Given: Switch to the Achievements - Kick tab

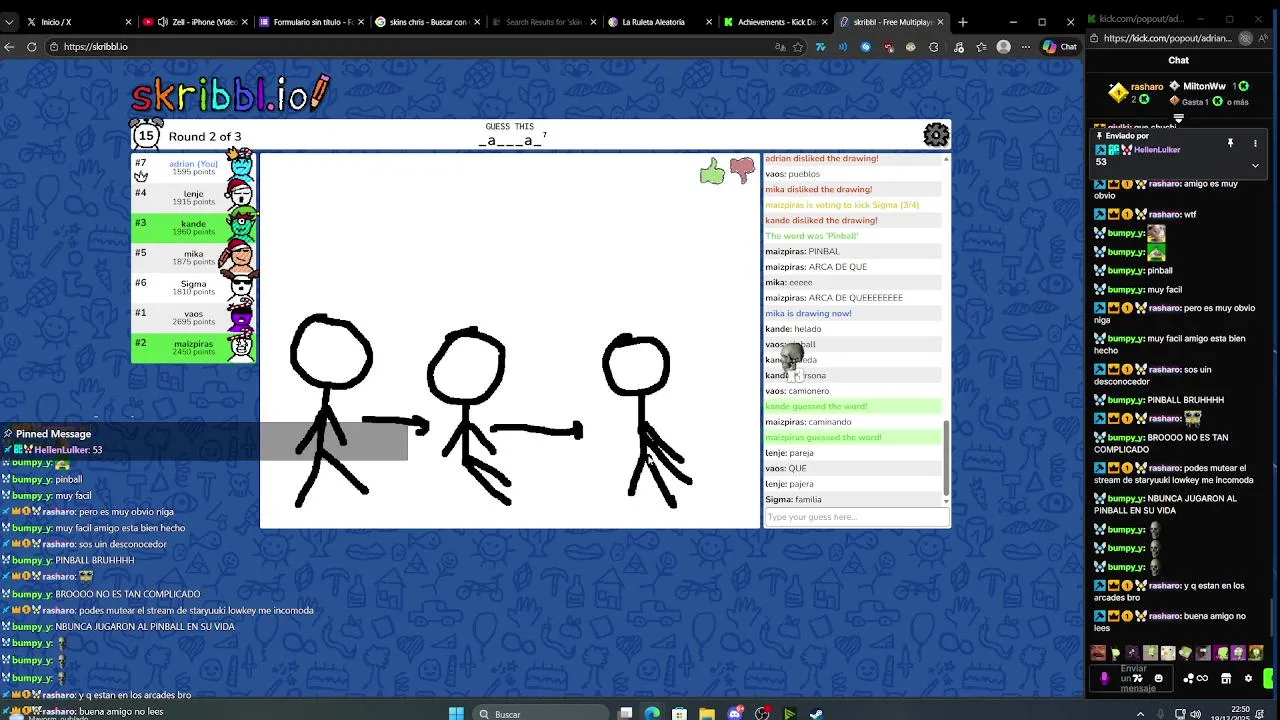Looking at the screenshot, I should pyautogui.click(x=776, y=22).
